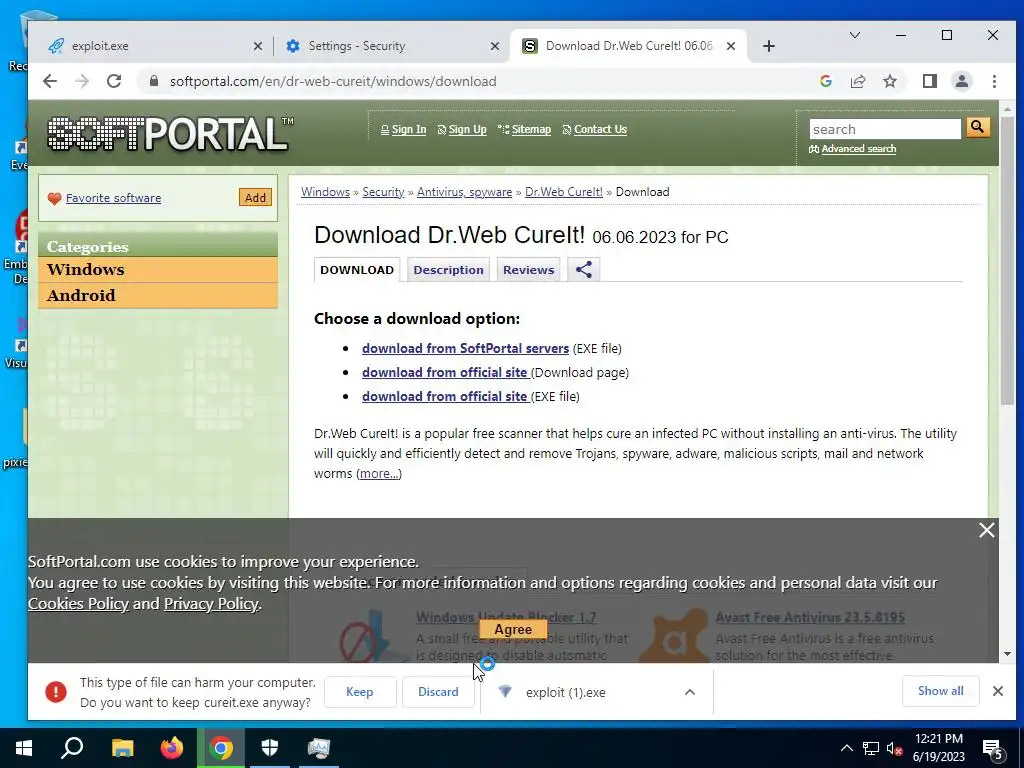
Task: Click the forward navigation arrow
Action: 82,81
